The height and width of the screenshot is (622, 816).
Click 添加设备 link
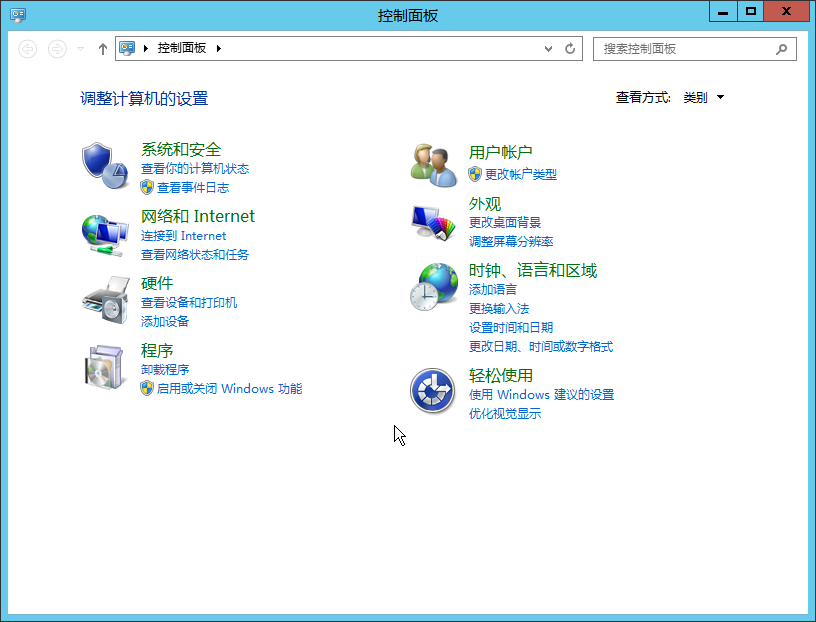[x=165, y=321]
